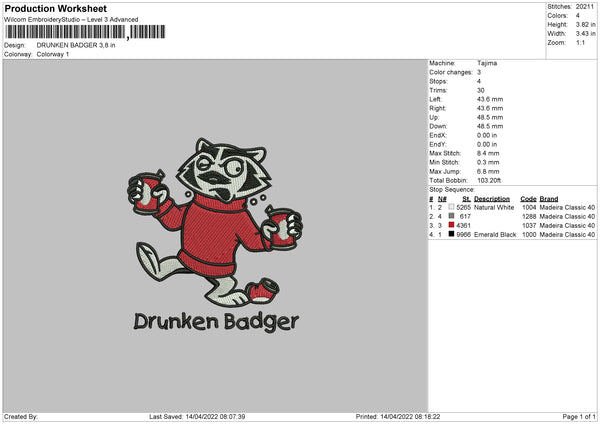Click the barcode at the top
Screen dimensions: 600x424
[85, 32]
